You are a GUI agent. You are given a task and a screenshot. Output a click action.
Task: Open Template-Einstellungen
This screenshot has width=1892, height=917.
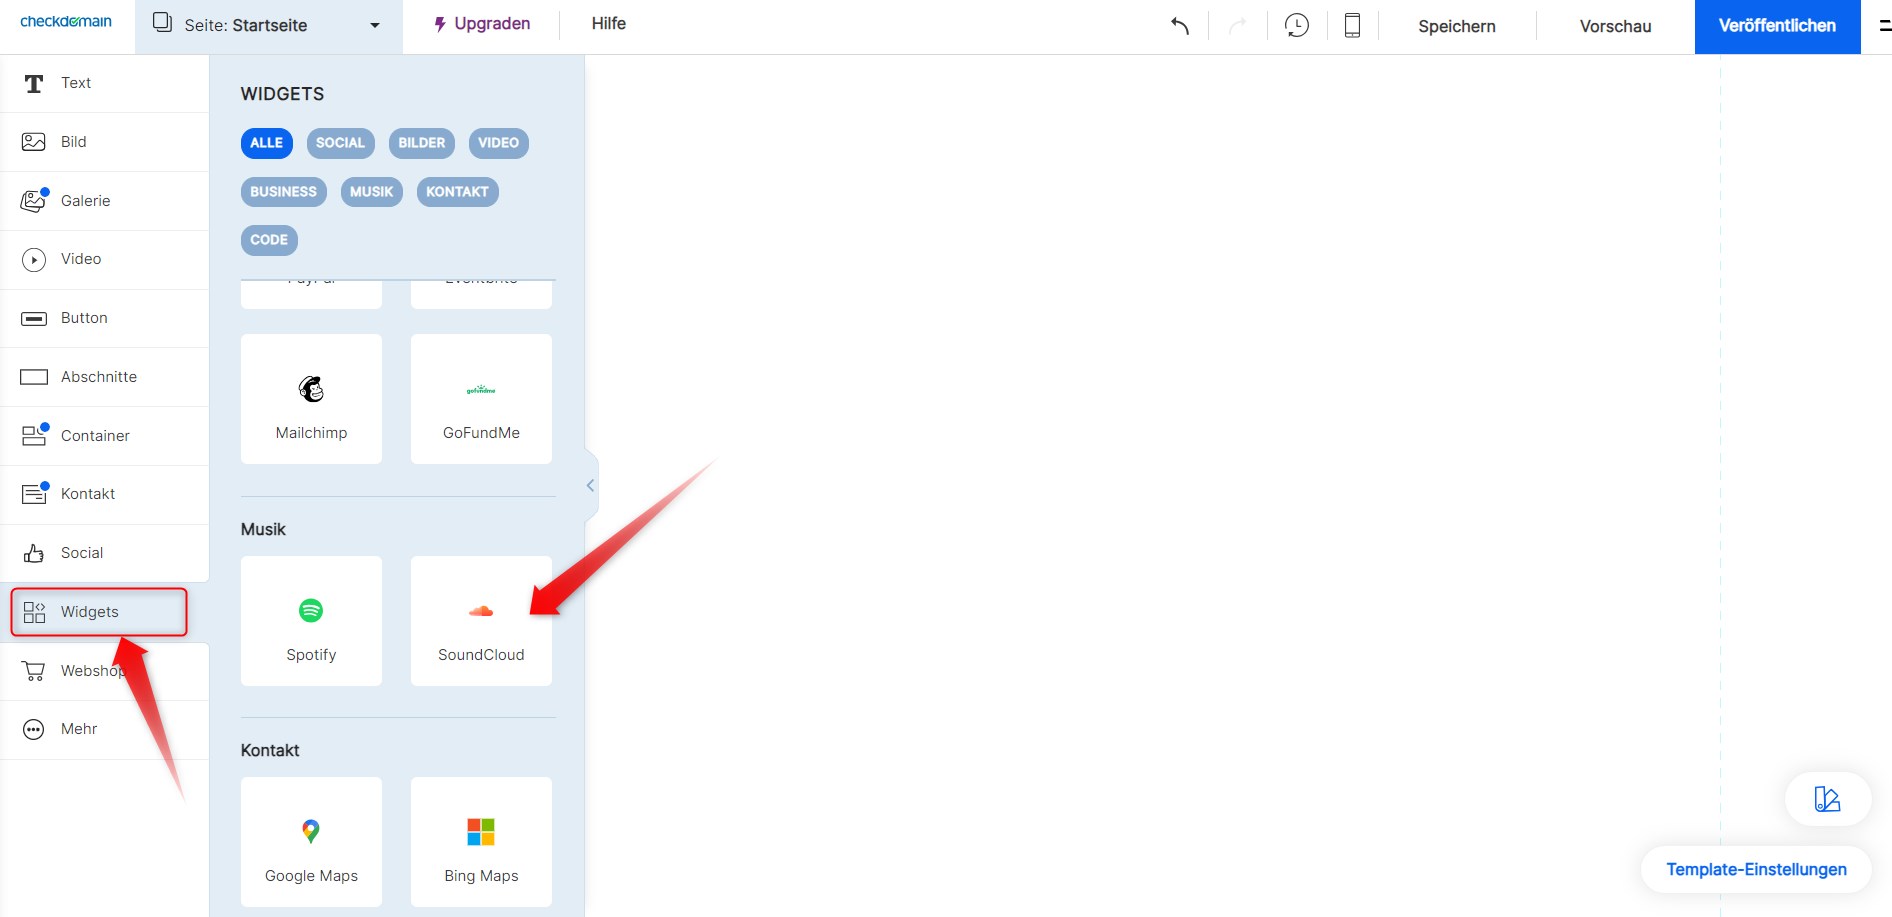pos(1756,869)
